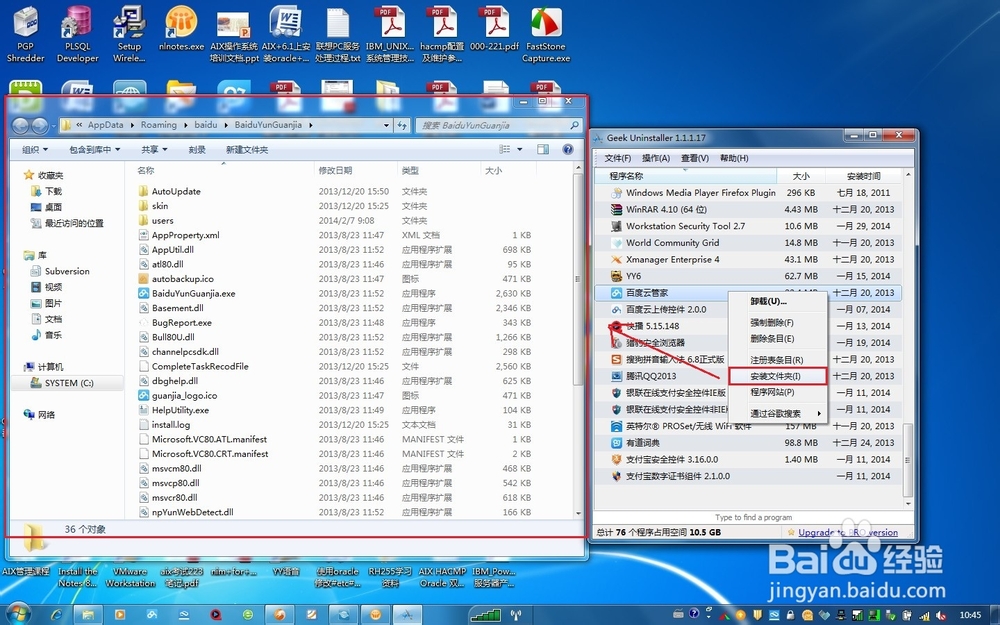The height and width of the screenshot is (625, 1000).
Task: Open address bar history dropdown arrow
Action: [x=386, y=126]
